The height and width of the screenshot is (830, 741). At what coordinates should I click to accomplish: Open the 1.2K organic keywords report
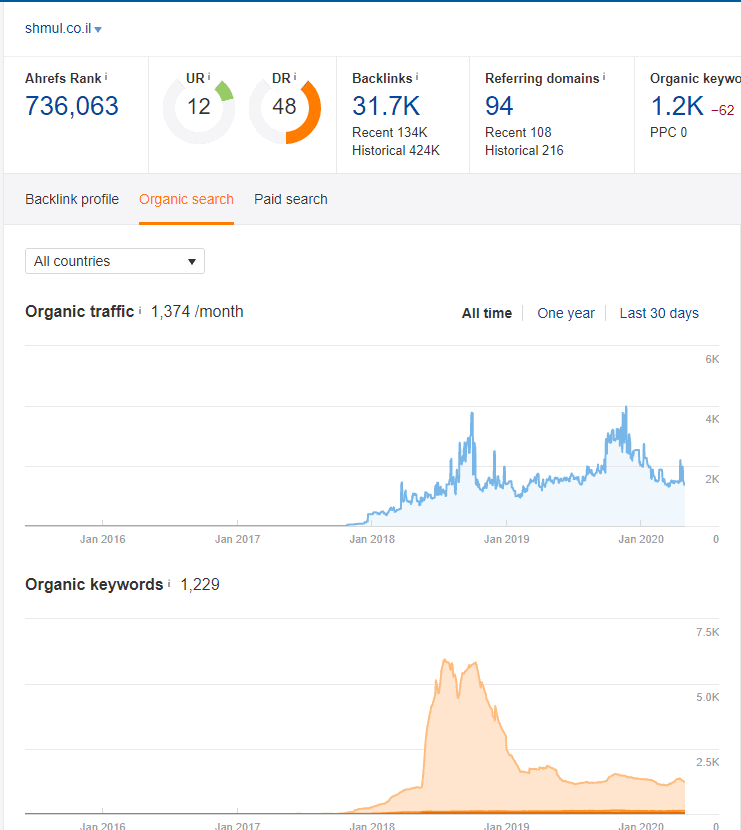tap(677, 106)
